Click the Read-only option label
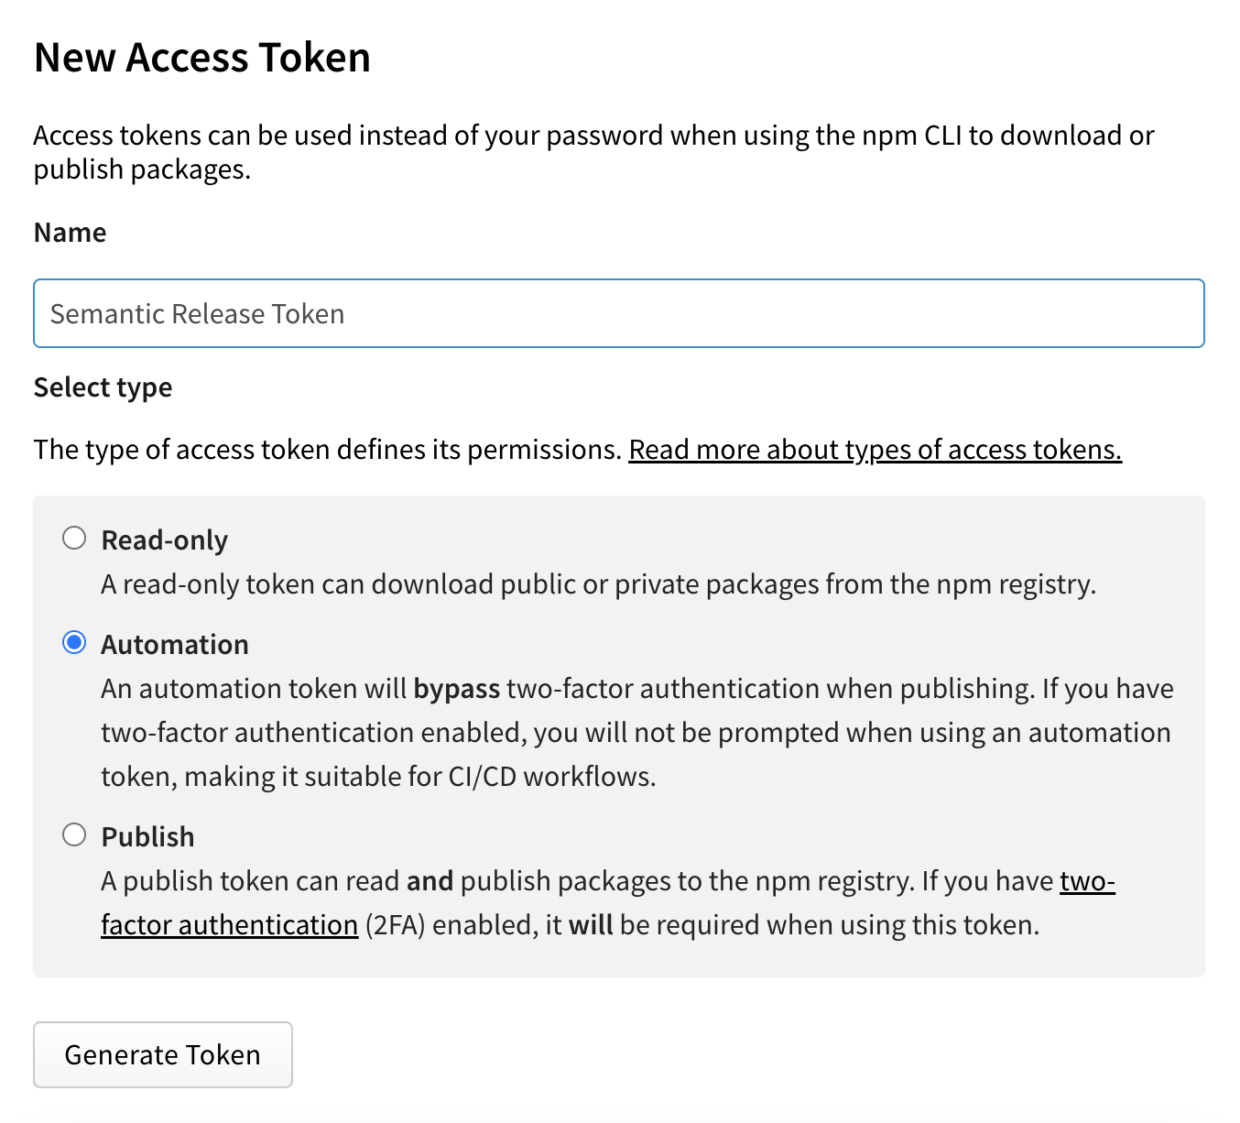 point(165,540)
